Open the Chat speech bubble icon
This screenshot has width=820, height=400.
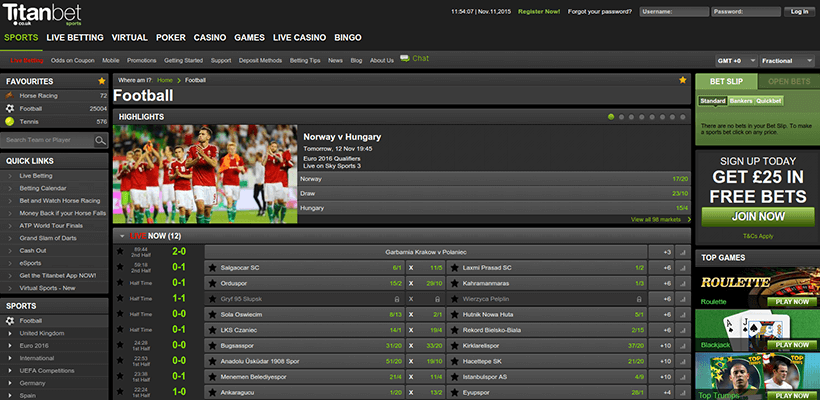(x=405, y=59)
